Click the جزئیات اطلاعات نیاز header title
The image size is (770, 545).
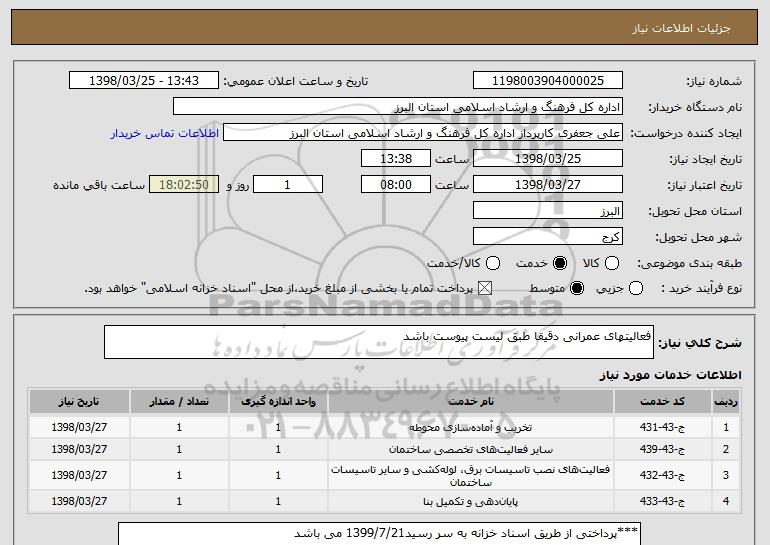pyautogui.click(x=681, y=28)
